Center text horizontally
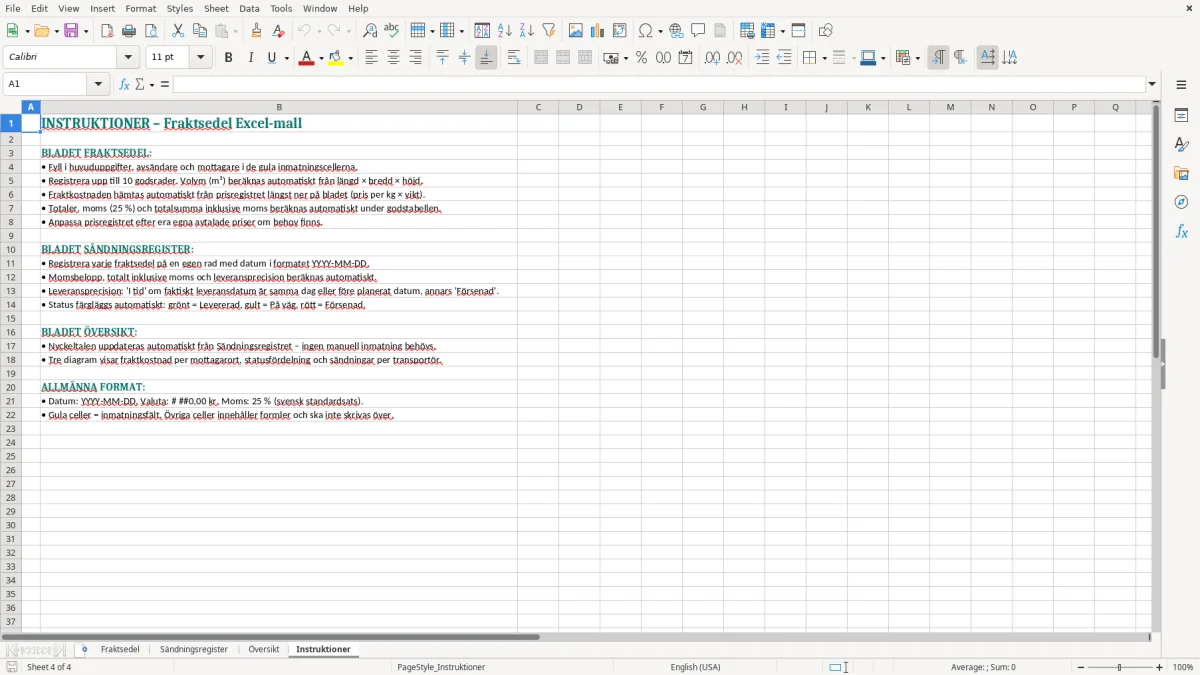The image size is (1200, 675). pyautogui.click(x=393, y=58)
